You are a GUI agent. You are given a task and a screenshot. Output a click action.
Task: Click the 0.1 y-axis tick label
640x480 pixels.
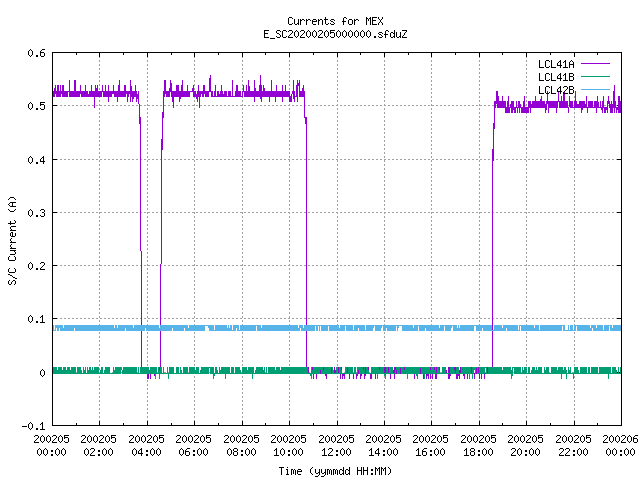(x=36, y=319)
